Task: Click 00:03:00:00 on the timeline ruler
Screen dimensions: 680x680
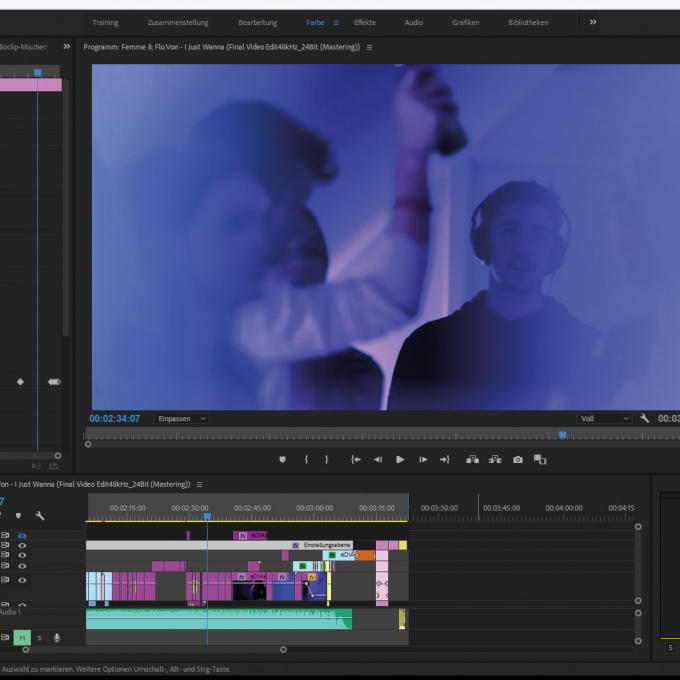Action: (314, 508)
